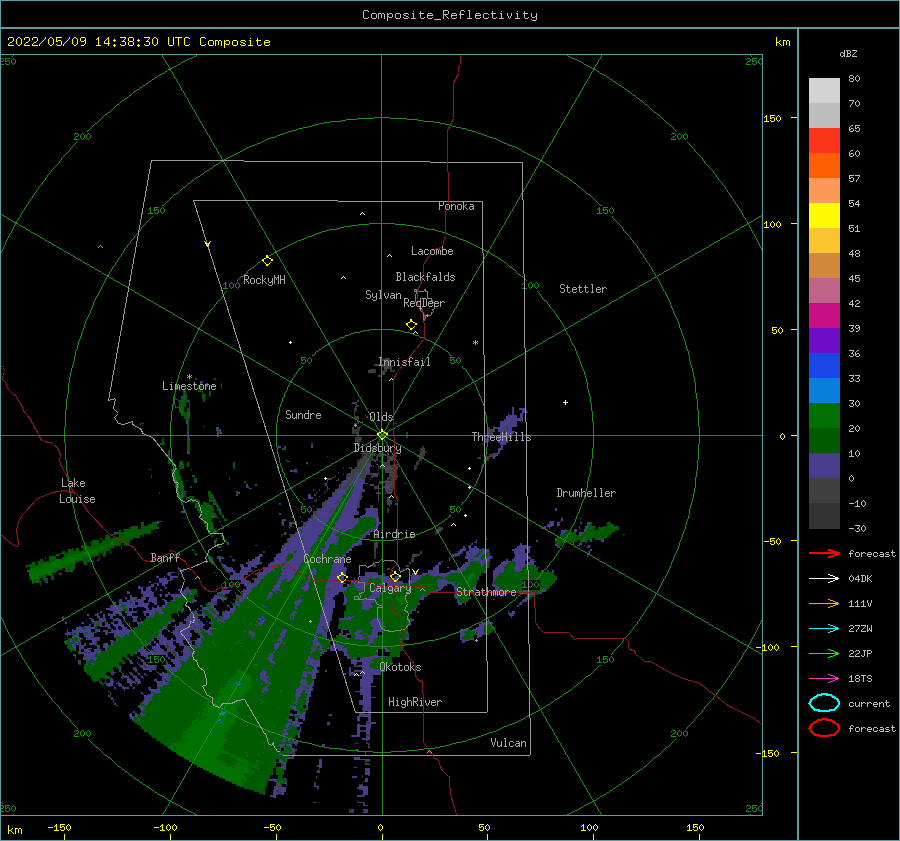Click the HighRiver label
Image resolution: width=900 pixels, height=841 pixels.
point(415,702)
